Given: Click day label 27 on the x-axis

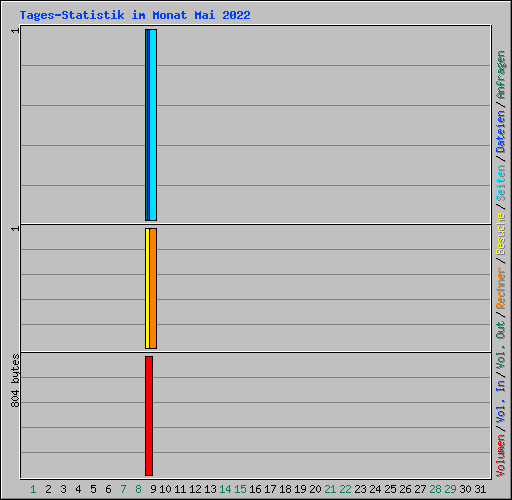Looking at the screenshot, I should (420, 489).
